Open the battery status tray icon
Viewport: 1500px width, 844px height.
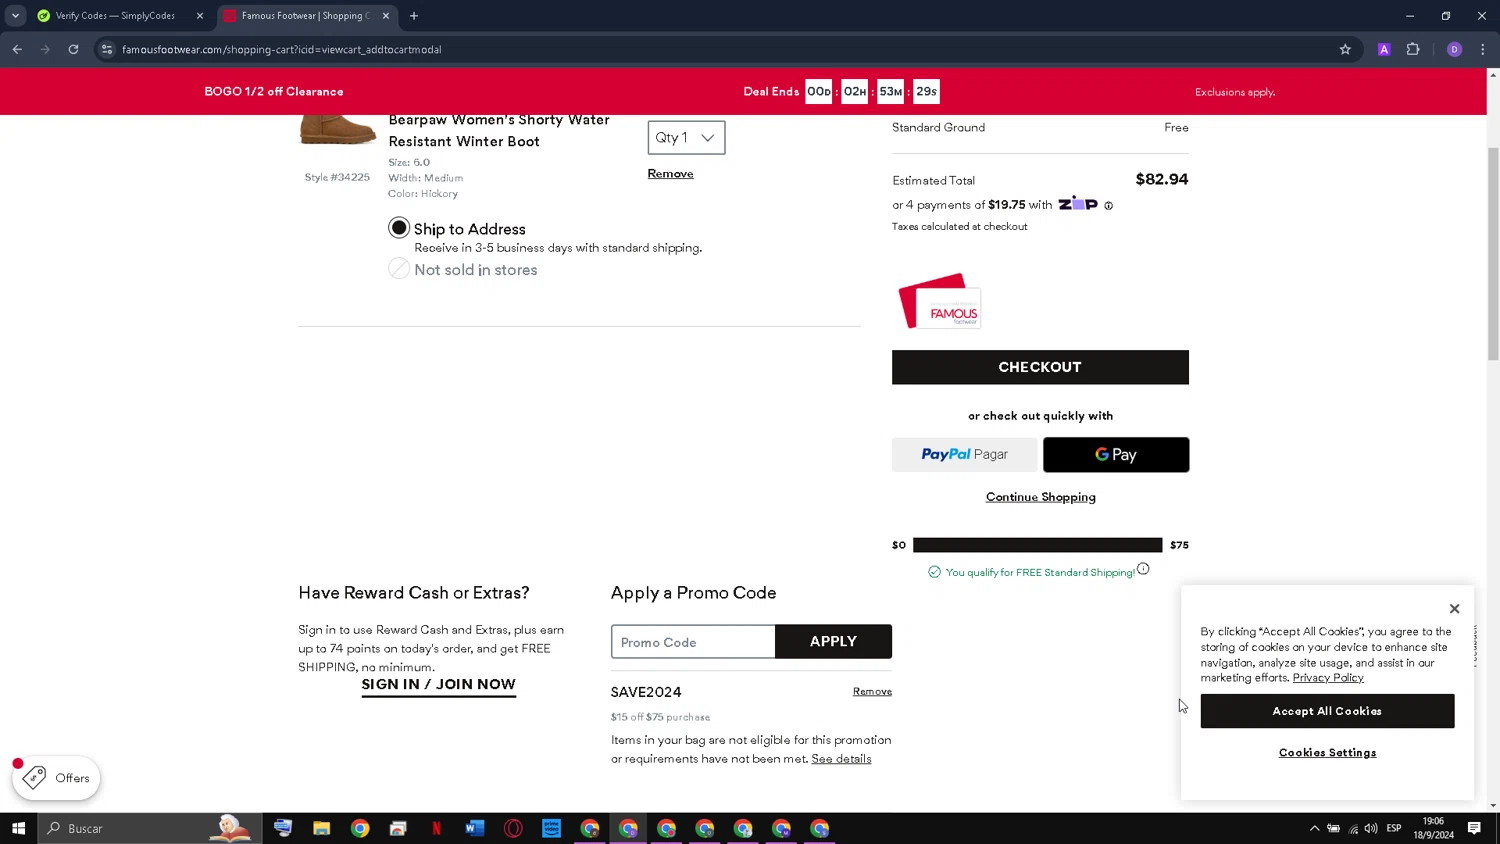(1333, 828)
